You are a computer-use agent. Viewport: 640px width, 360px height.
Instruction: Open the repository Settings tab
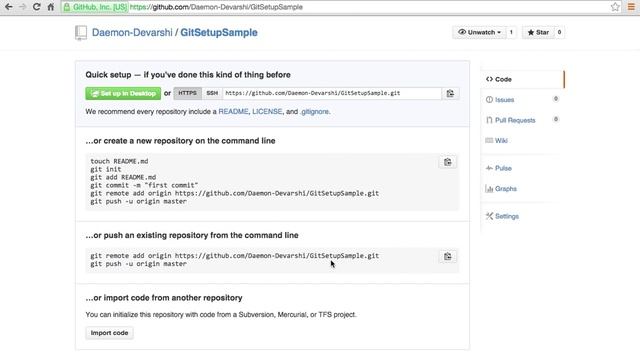507,216
